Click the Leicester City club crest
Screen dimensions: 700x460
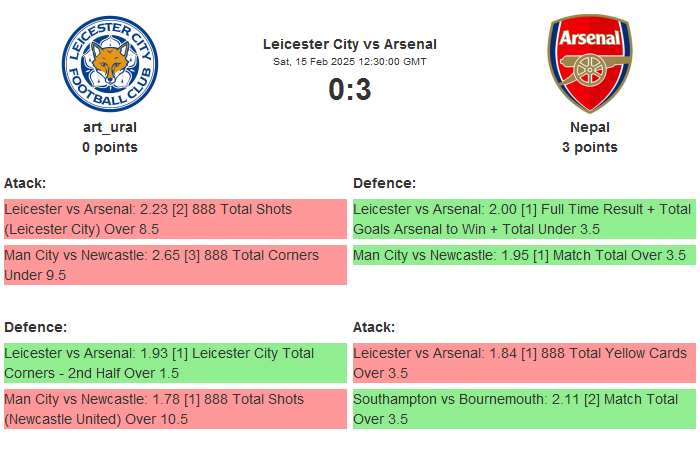110,64
